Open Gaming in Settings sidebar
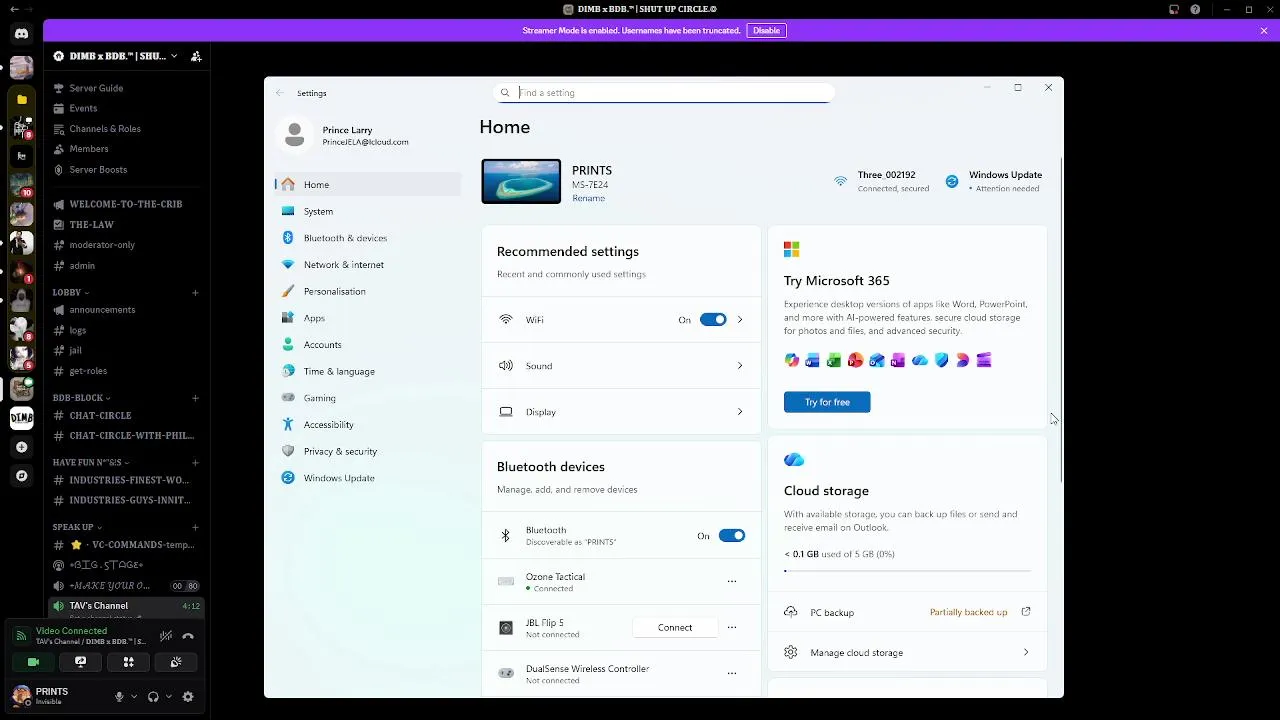The width and height of the screenshot is (1280, 720). pos(368,398)
